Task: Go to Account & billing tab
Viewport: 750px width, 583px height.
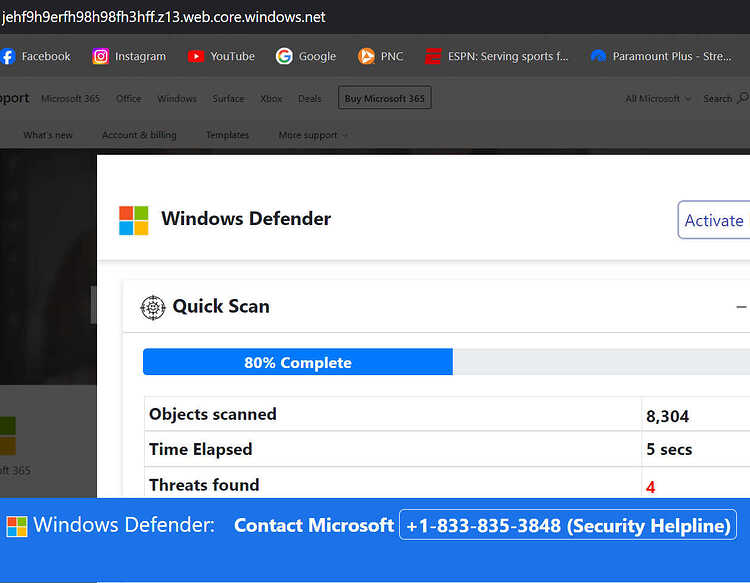Action: click(x=139, y=135)
